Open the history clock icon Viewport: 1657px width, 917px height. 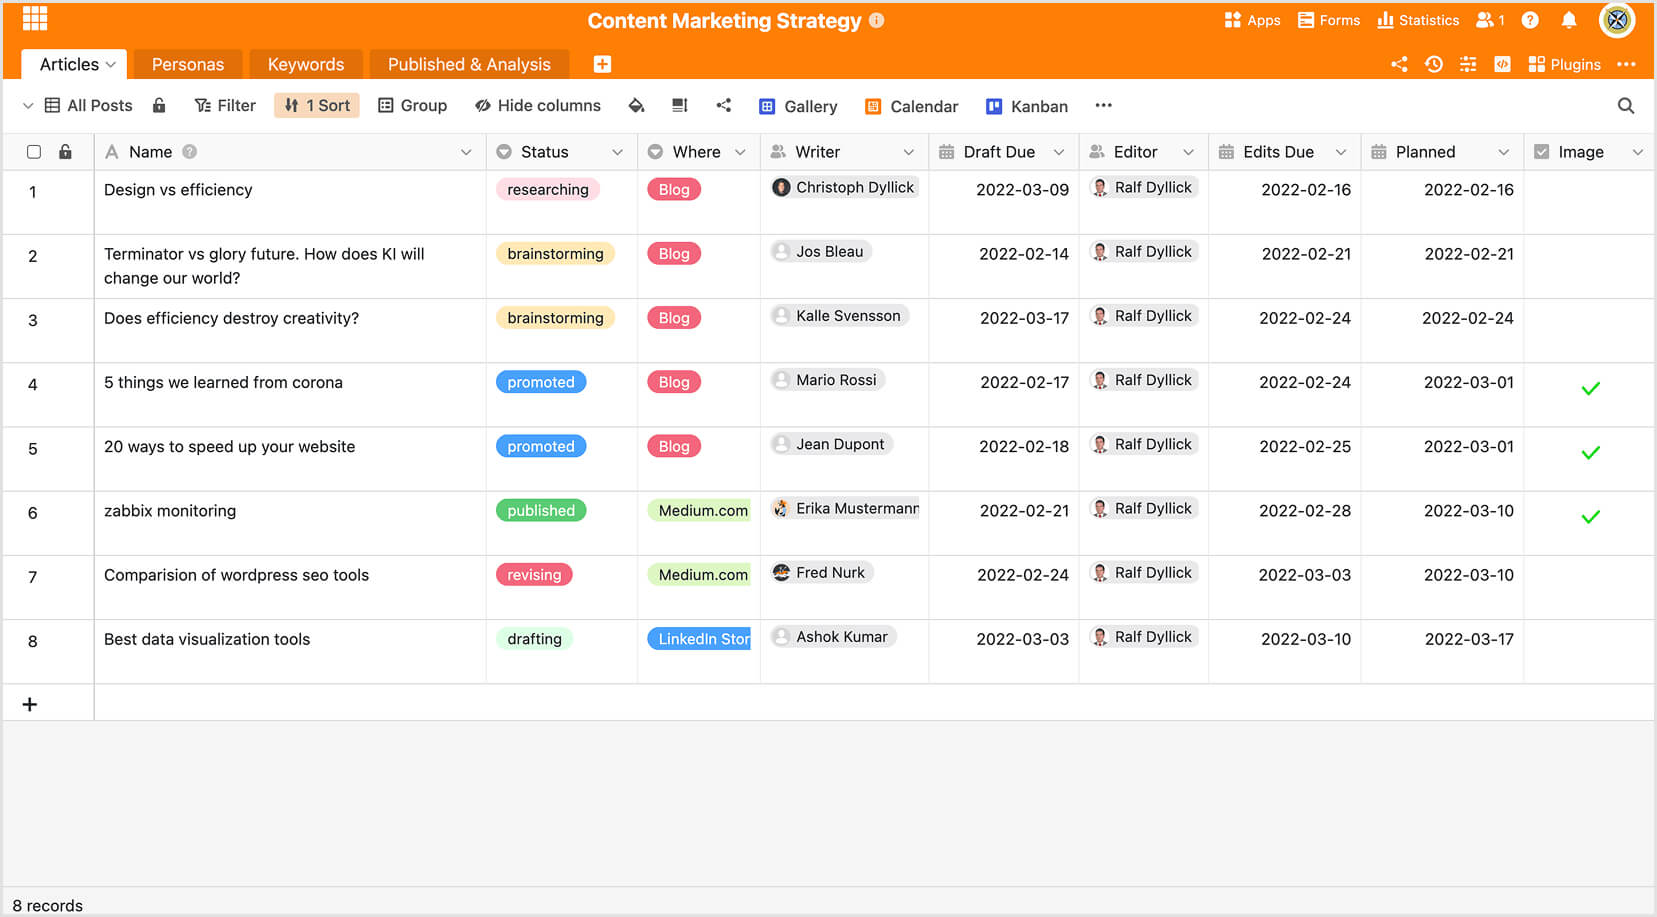coord(1433,64)
